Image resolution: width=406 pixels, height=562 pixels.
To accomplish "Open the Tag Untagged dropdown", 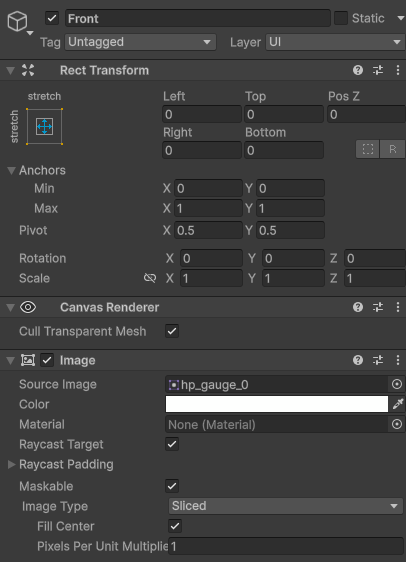I will (140, 42).
